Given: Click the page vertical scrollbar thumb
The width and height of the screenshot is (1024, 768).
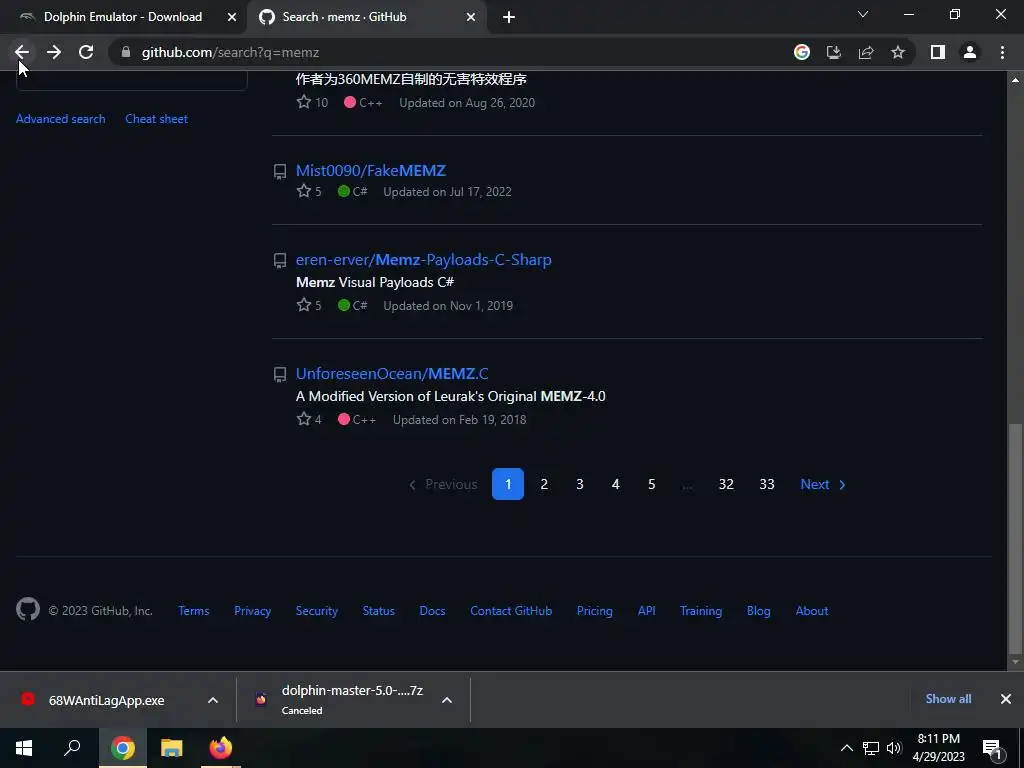Looking at the screenshot, I should point(1015,539).
